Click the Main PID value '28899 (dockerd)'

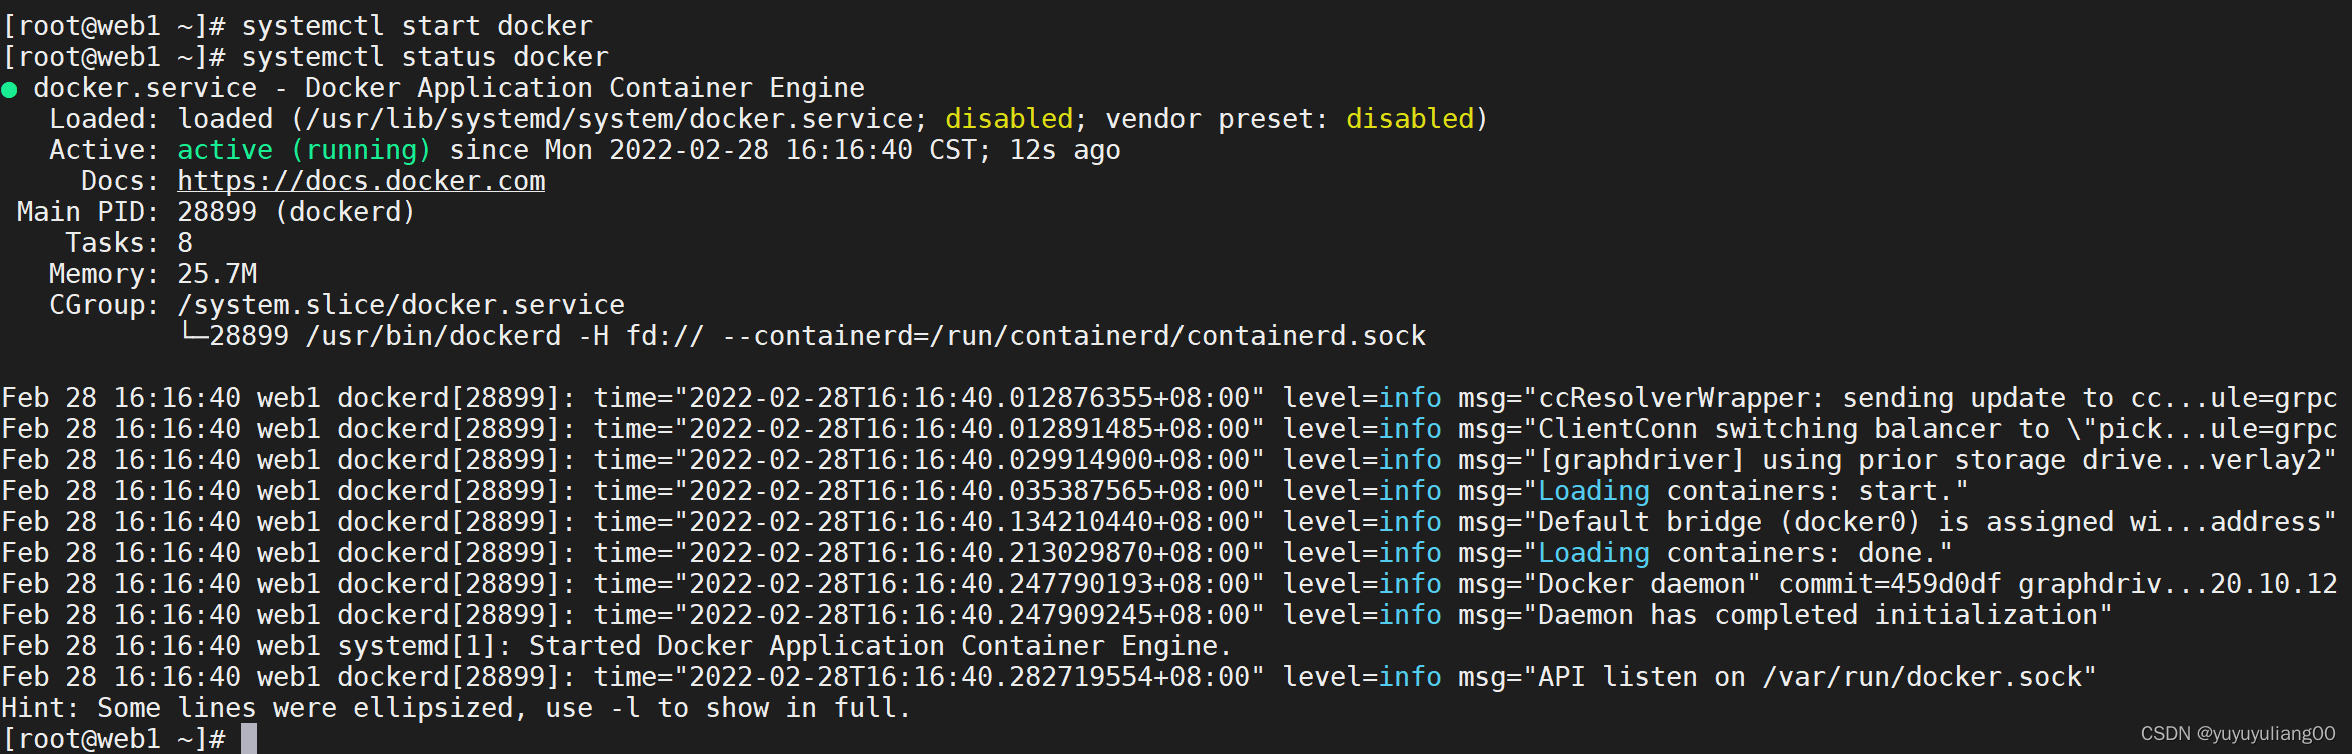point(296,212)
